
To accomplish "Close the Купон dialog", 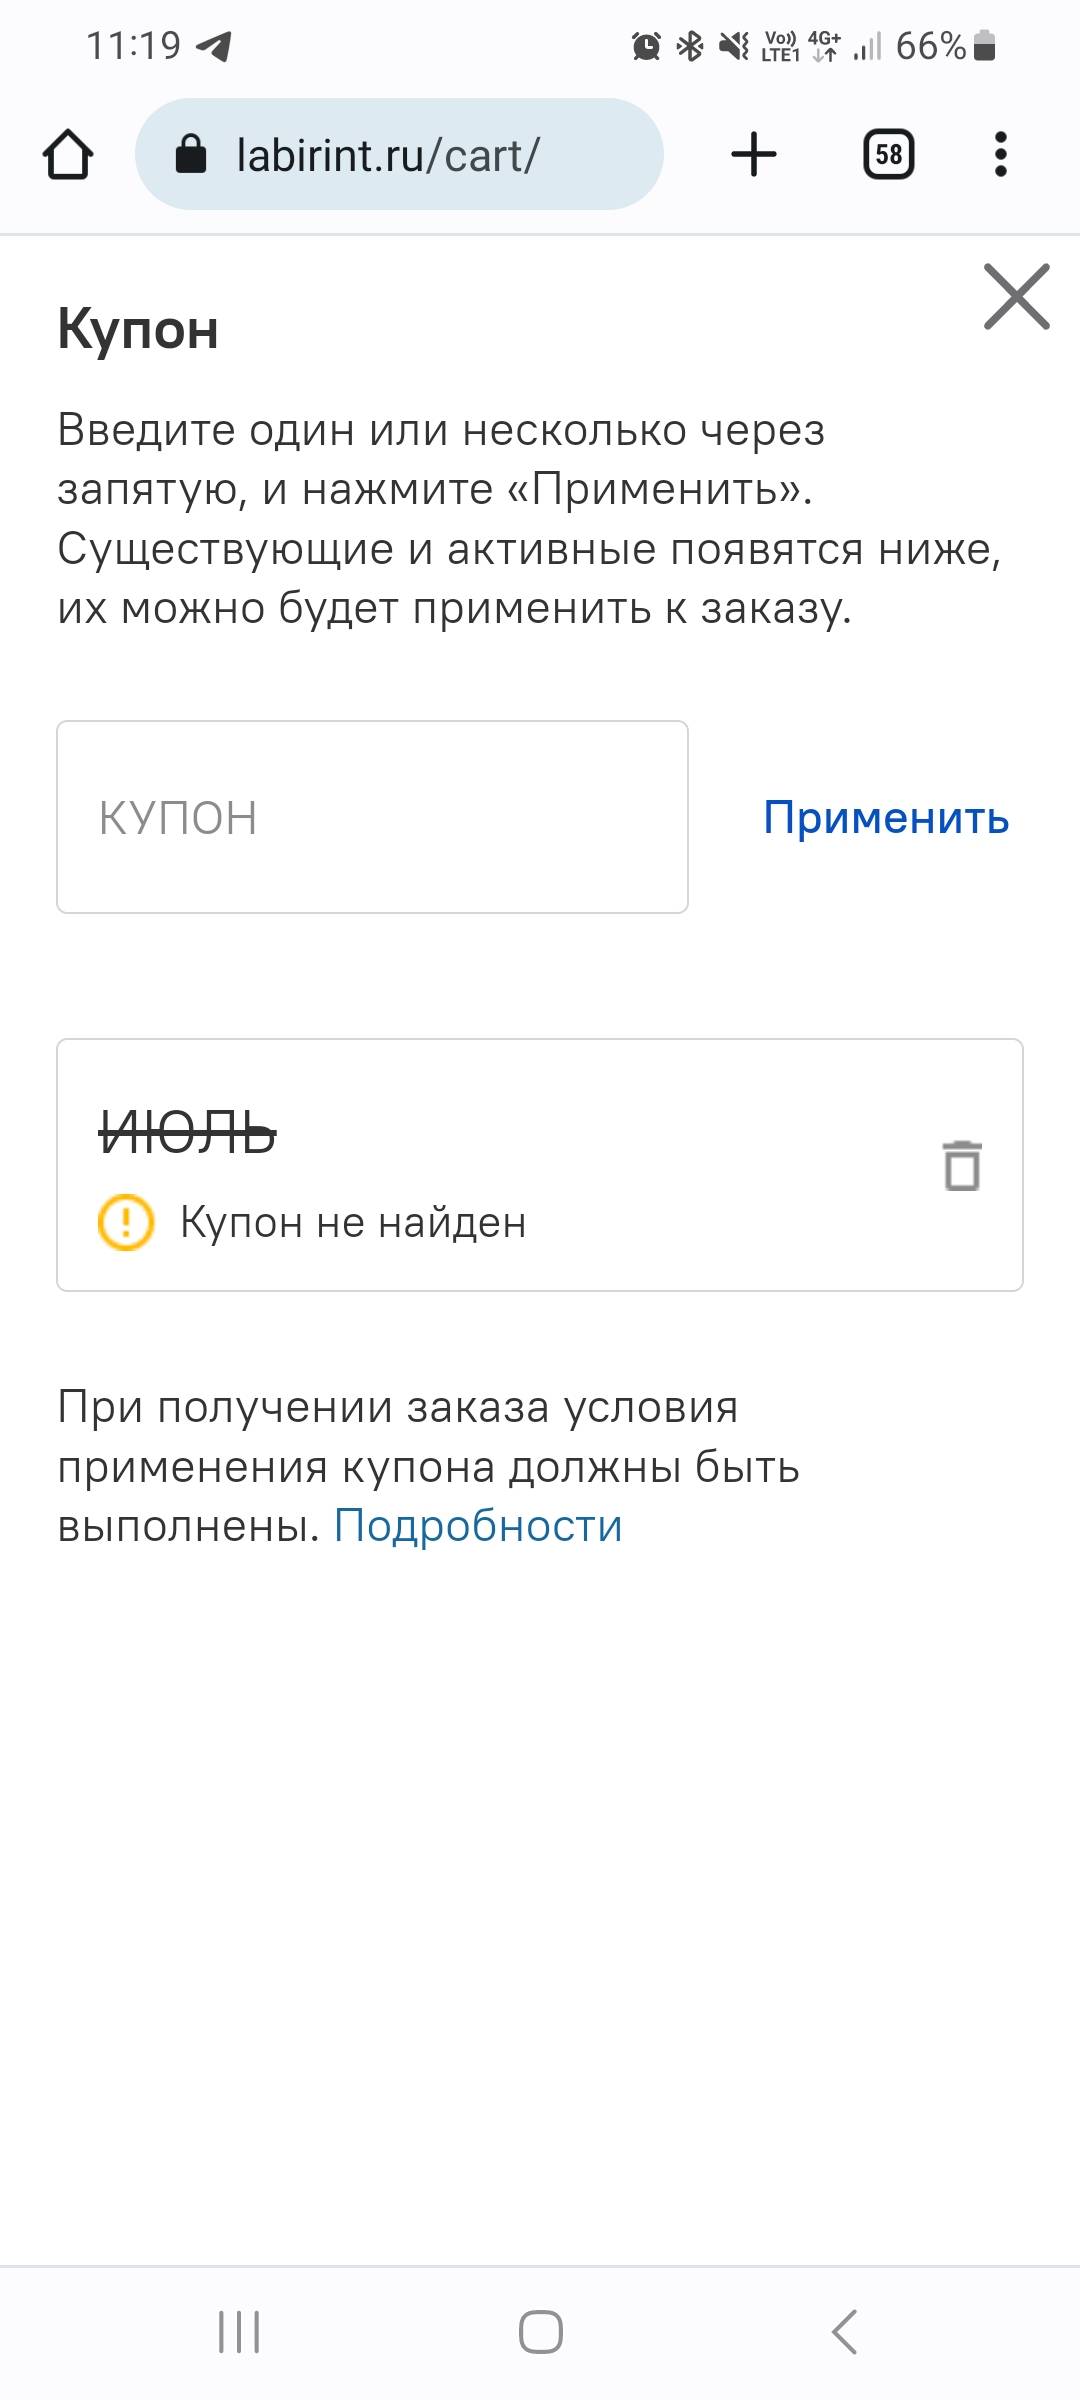I will coord(1017,296).
